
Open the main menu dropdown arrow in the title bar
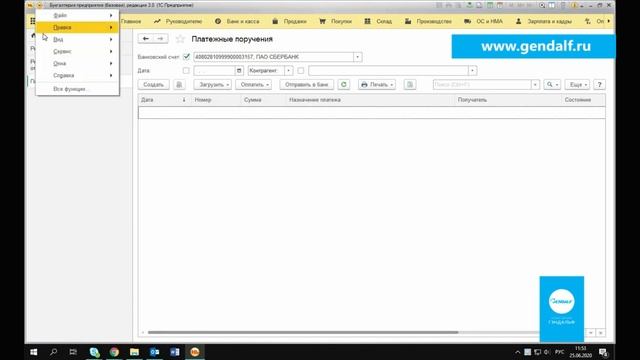tap(40, 5)
